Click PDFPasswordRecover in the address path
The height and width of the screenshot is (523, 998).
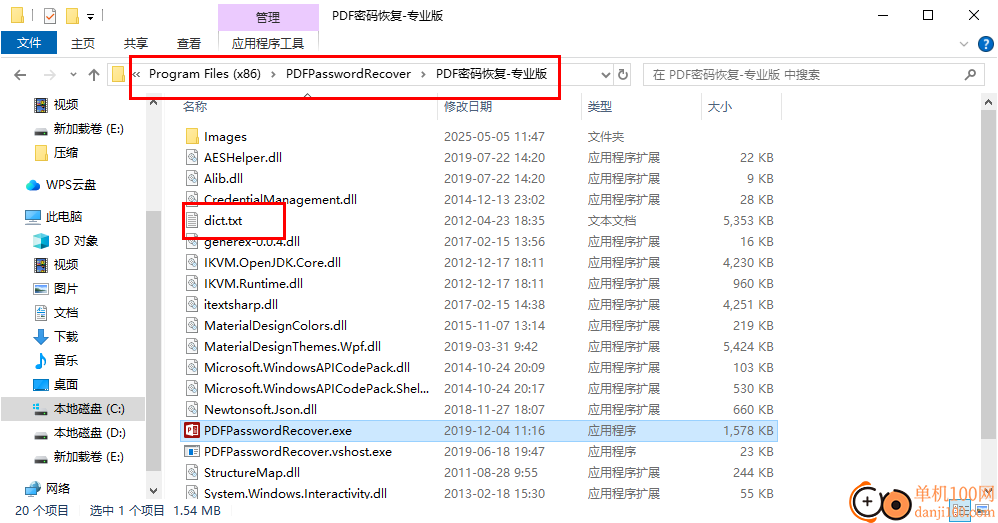point(348,74)
